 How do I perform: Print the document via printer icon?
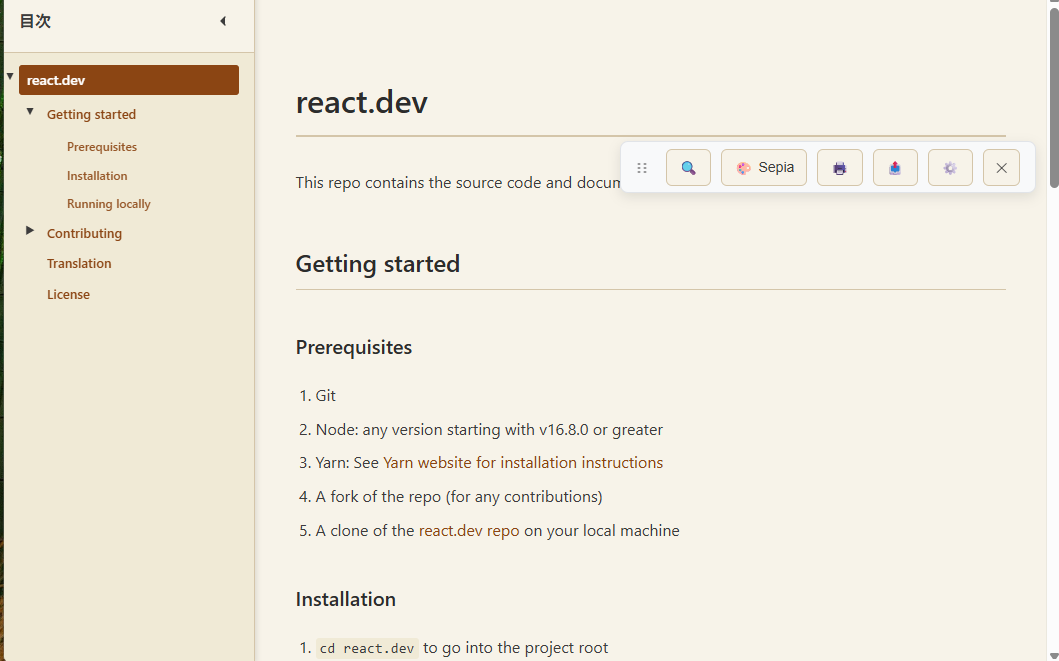pos(840,167)
